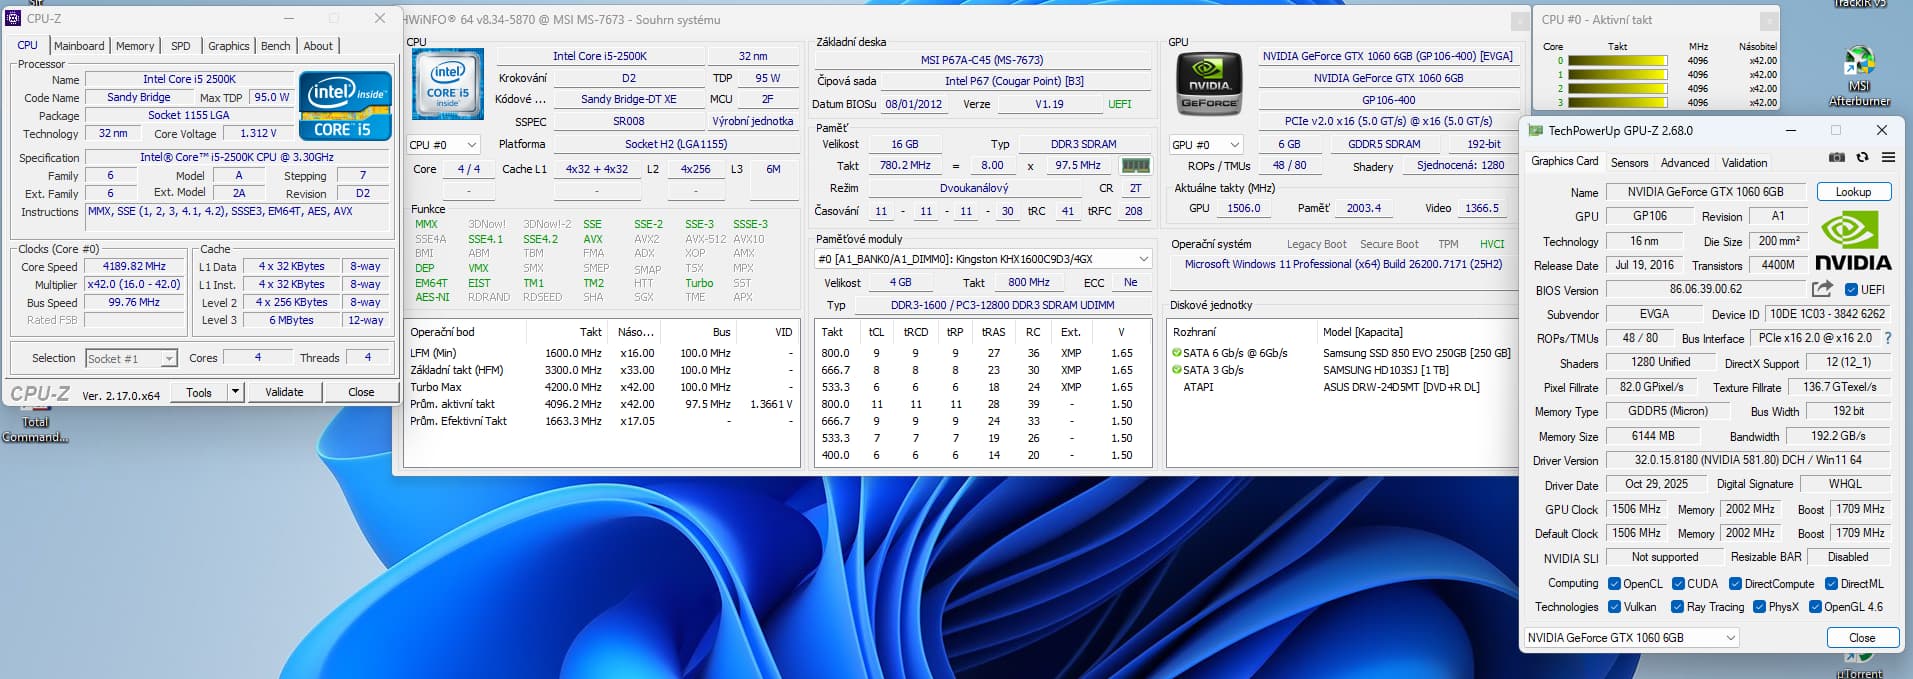This screenshot has height=679, width=1913.
Task: Switch to the Mainboard tab in CPU-Z
Action: point(79,46)
